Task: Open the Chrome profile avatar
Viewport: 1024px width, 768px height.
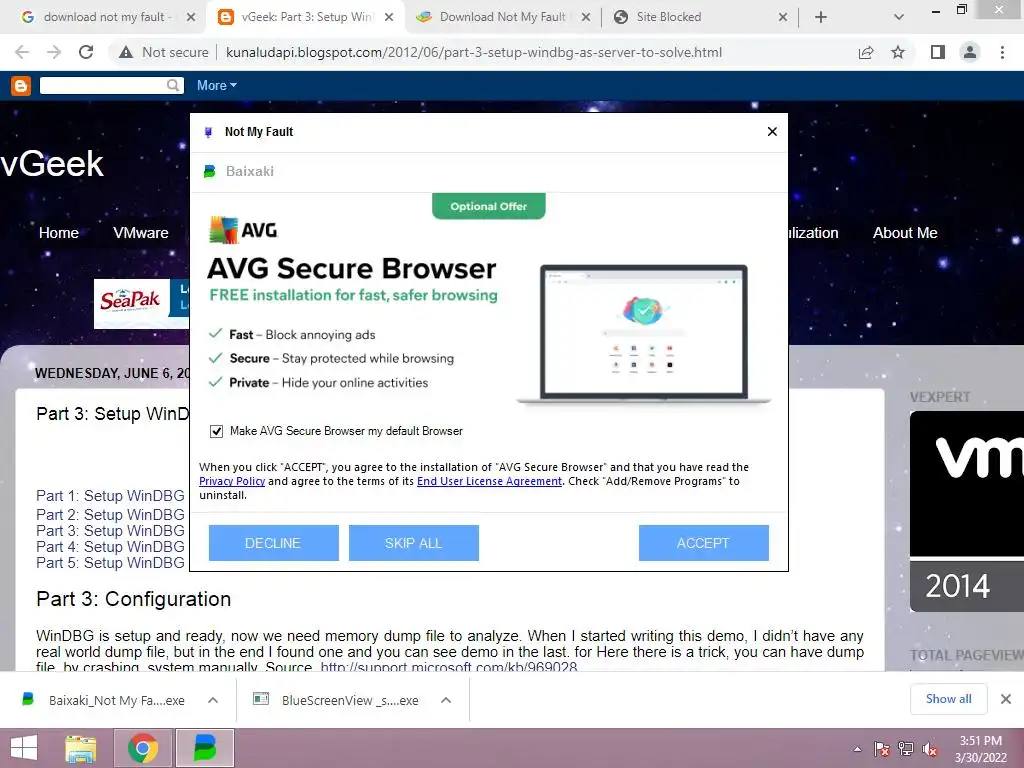Action: click(970, 52)
